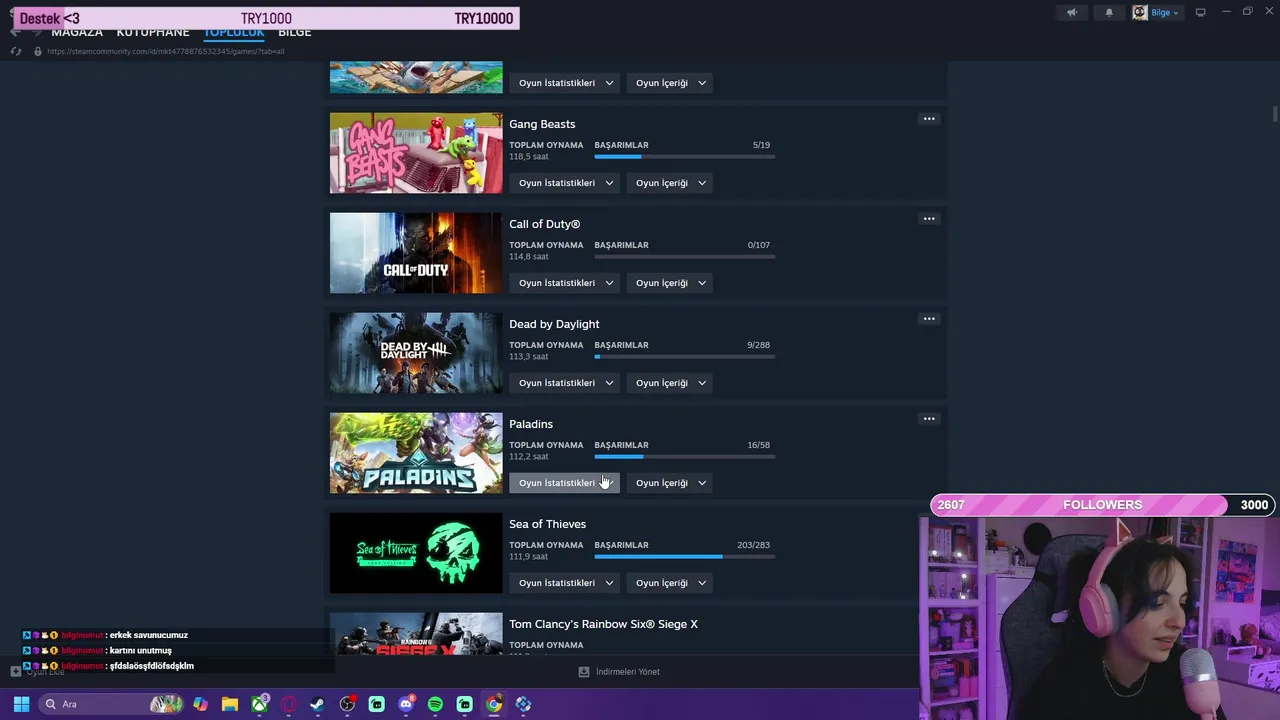Open the Dead by Daylight three-dot options menu
This screenshot has width=1280, height=720.
[929, 319]
